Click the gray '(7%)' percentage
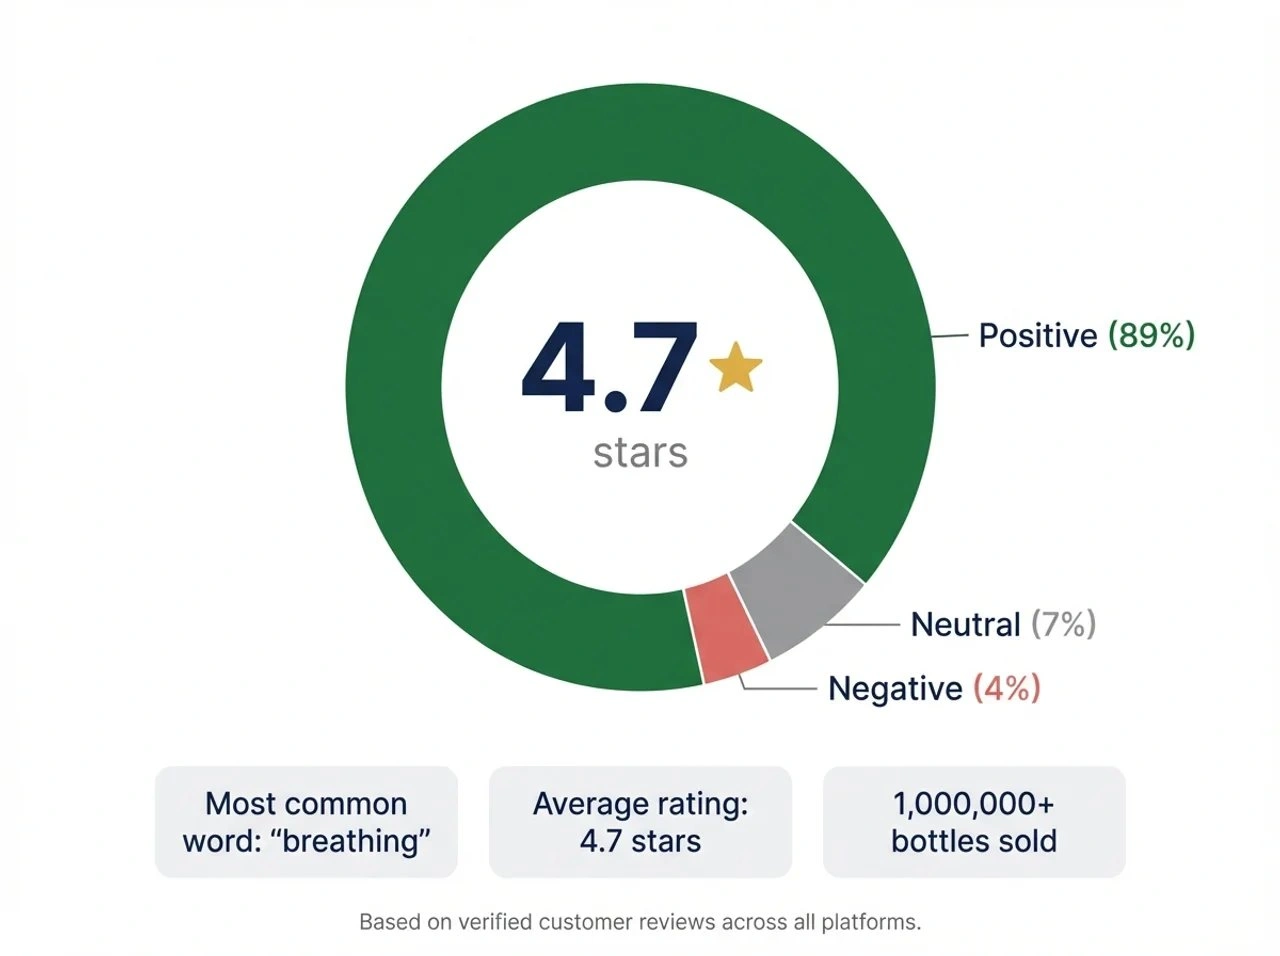 tap(1063, 624)
